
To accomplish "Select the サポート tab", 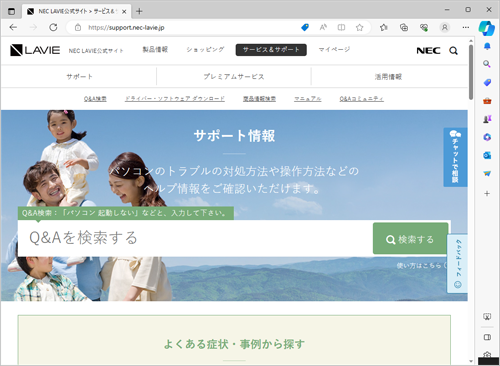I will (79, 77).
